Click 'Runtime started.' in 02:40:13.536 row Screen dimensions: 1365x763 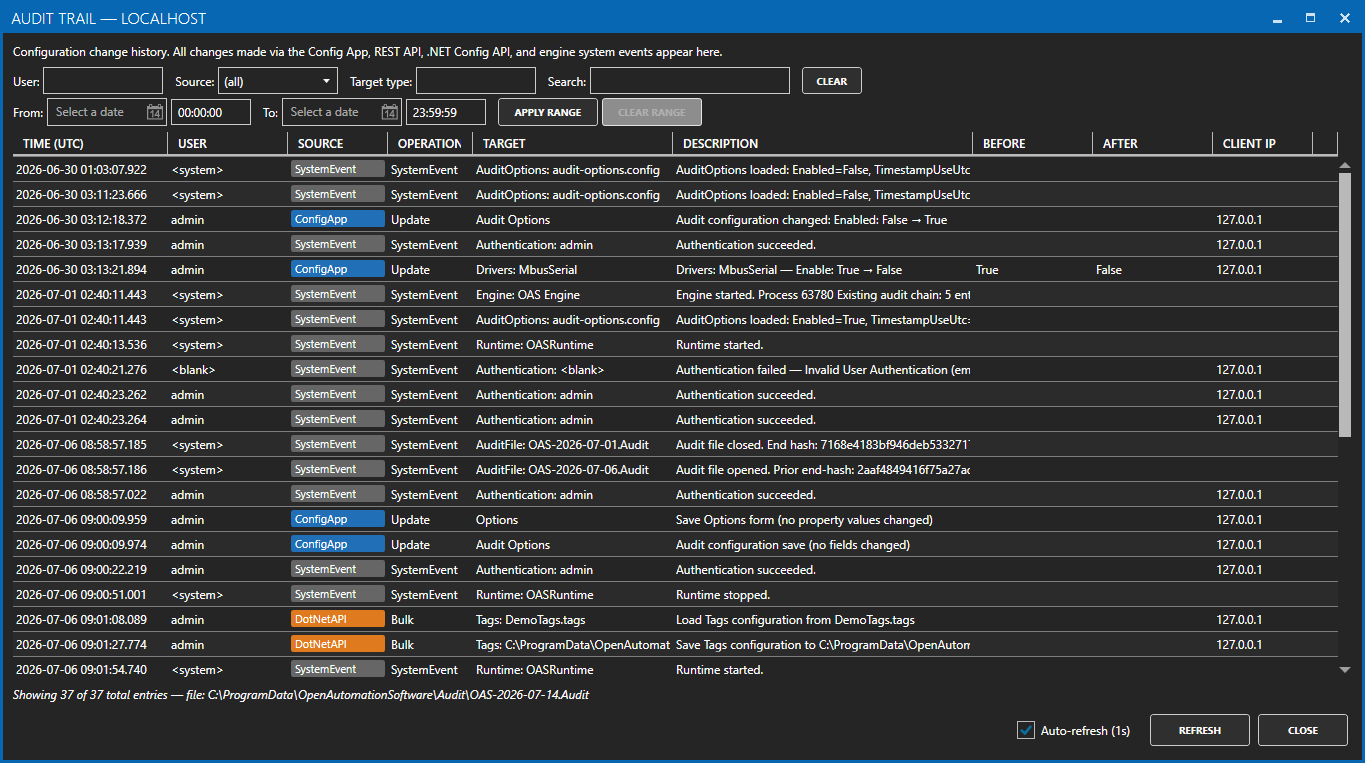point(719,345)
